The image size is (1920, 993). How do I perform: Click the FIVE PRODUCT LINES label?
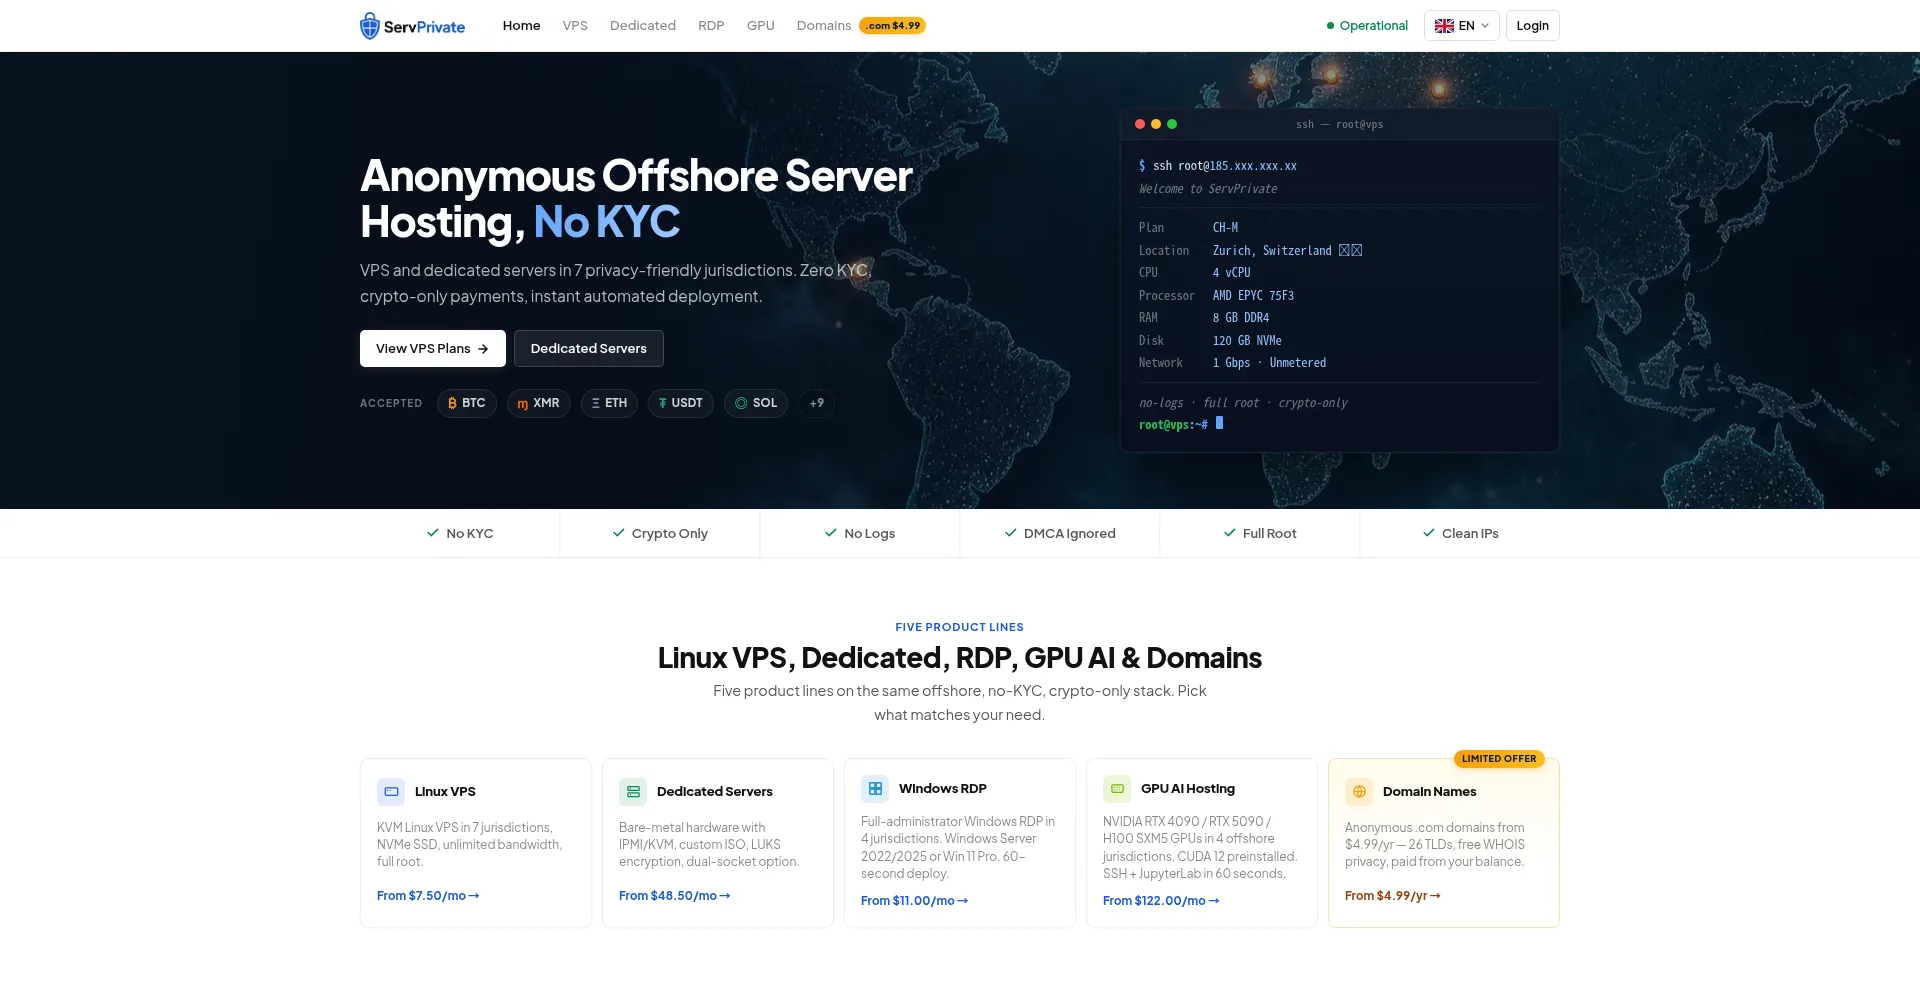tap(959, 627)
